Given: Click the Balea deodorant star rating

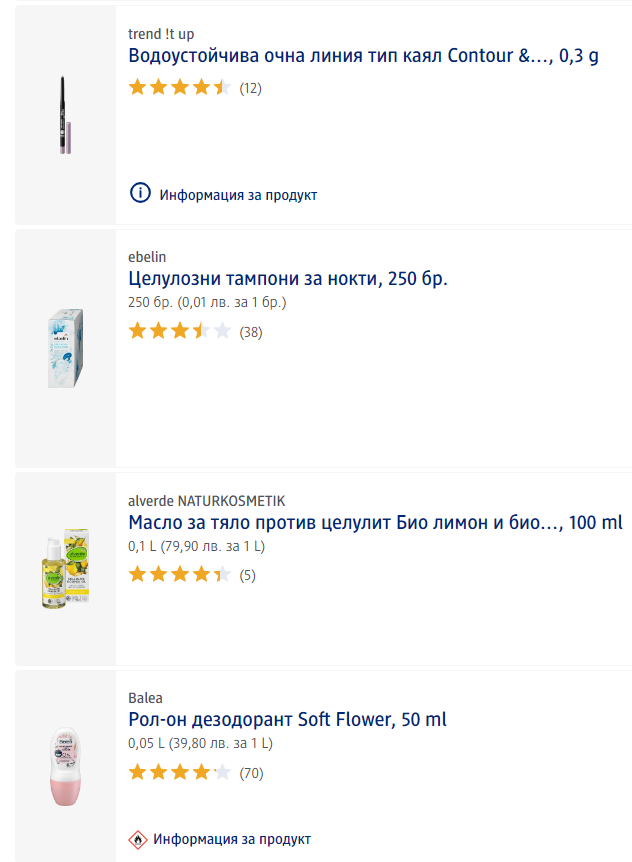Looking at the screenshot, I should point(180,772).
